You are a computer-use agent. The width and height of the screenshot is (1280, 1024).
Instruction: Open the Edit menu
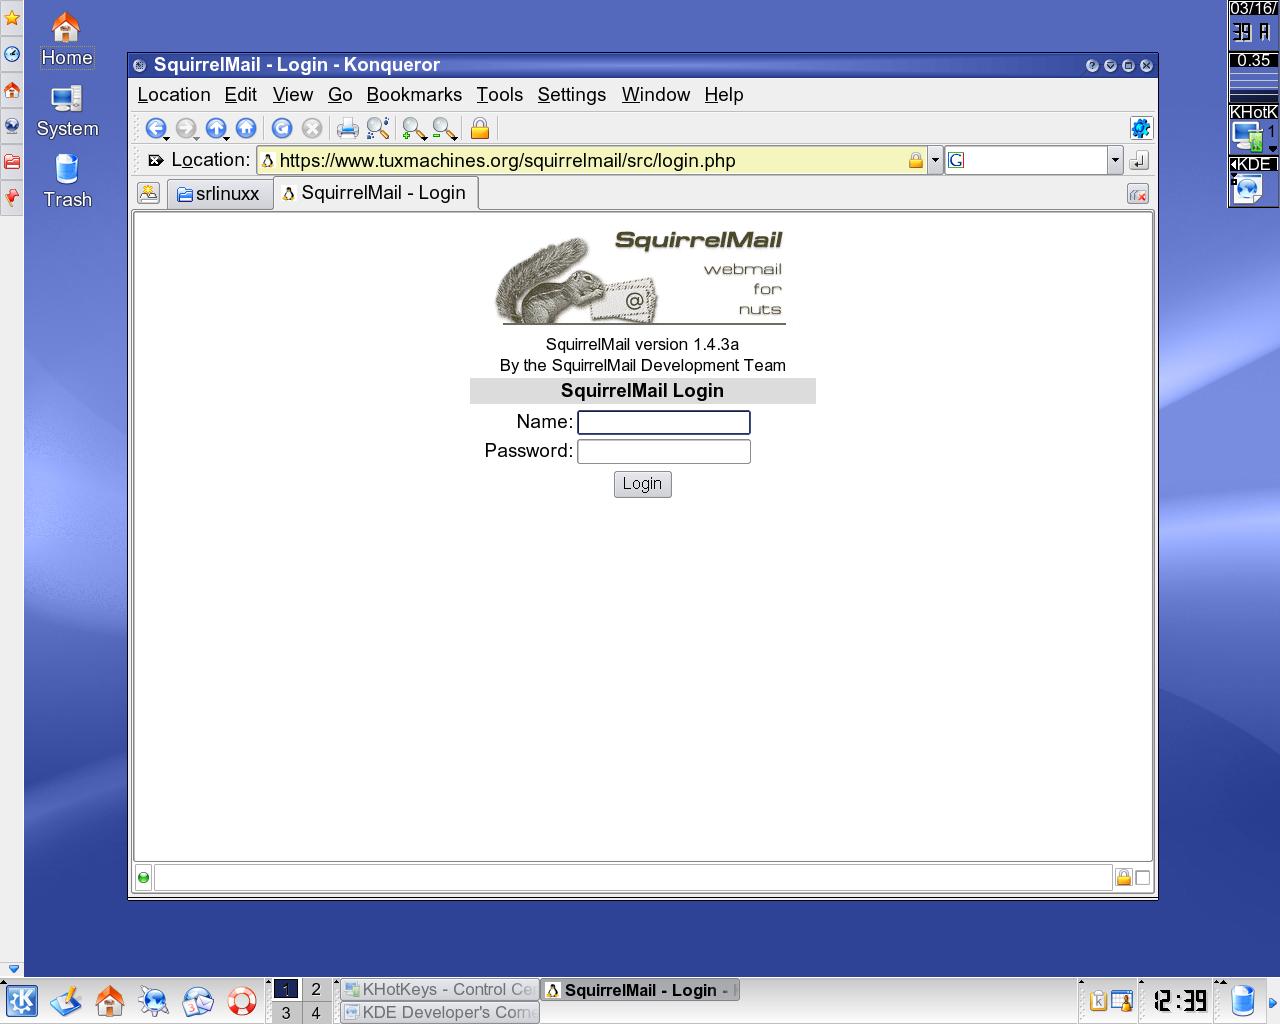click(x=241, y=95)
